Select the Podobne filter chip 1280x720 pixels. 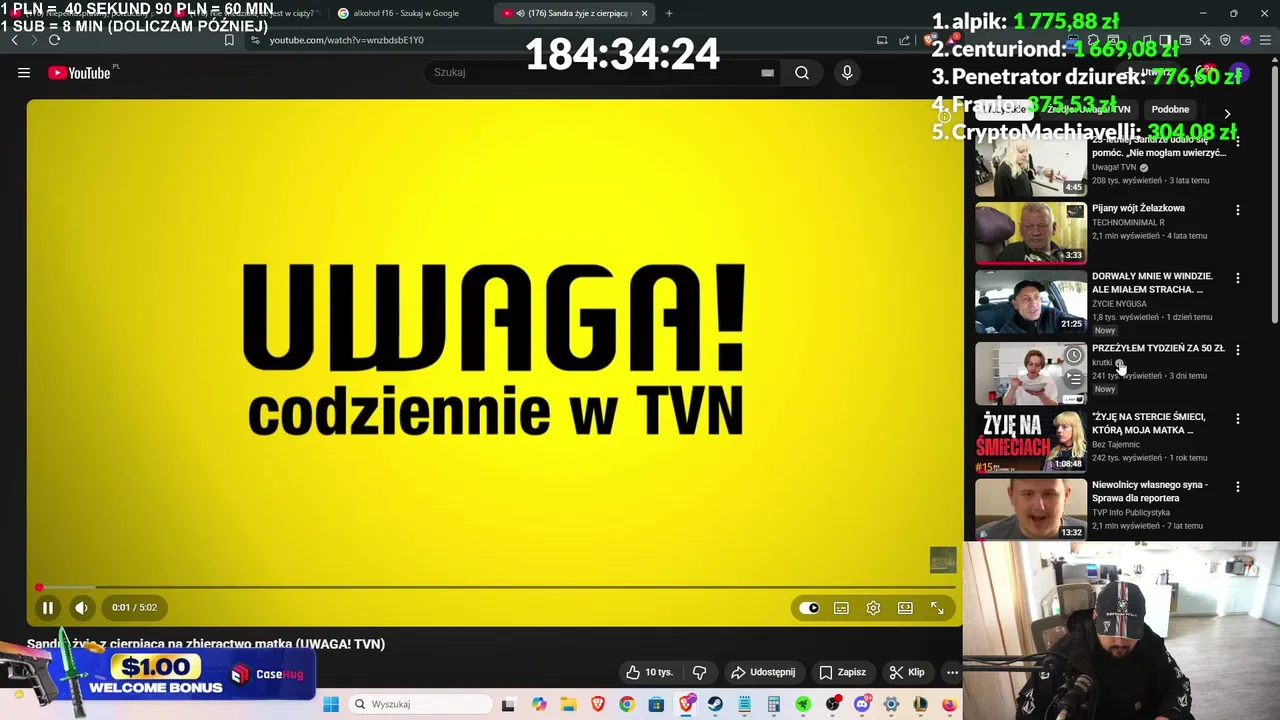(x=1170, y=109)
